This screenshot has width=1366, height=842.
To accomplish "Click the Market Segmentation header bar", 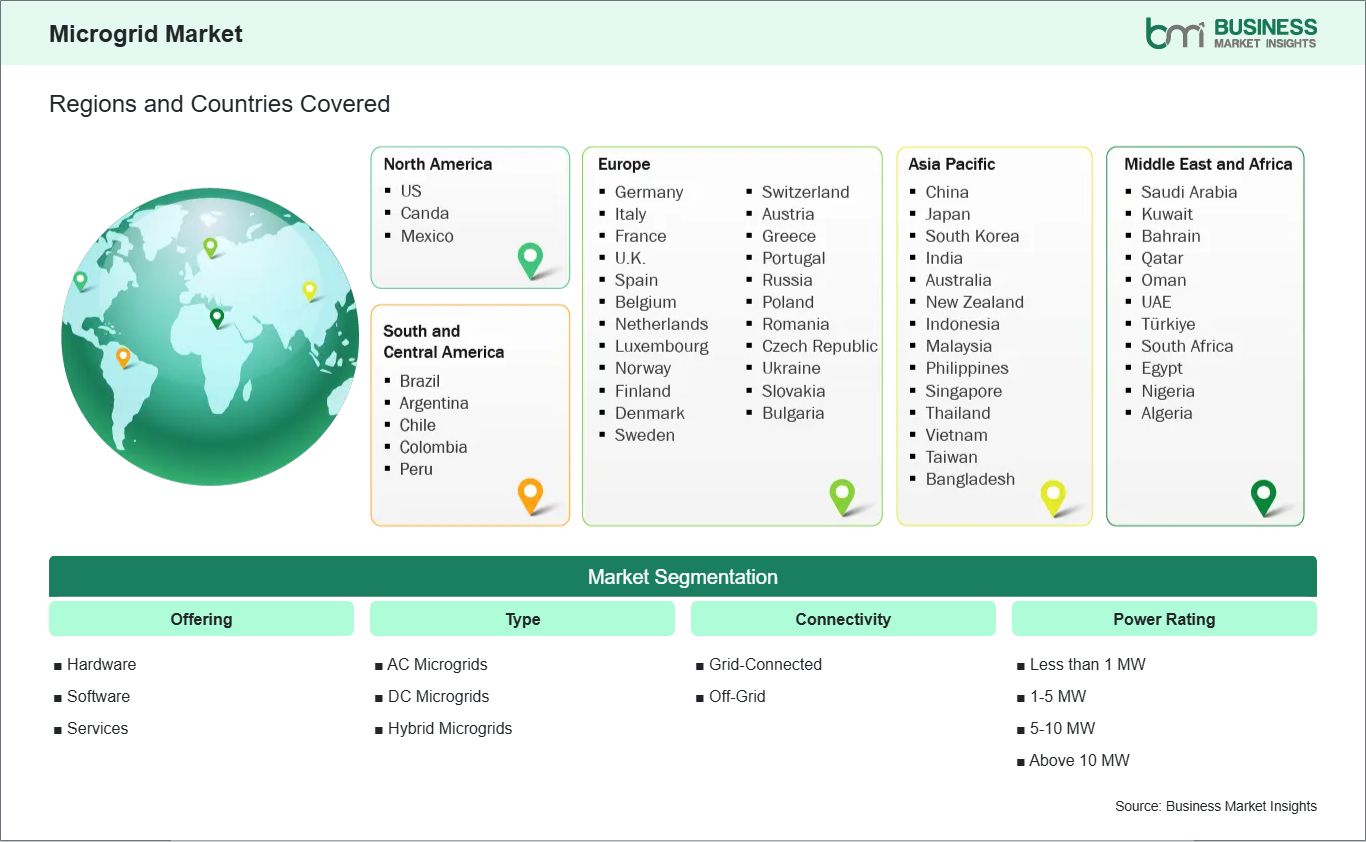I will point(683,577).
